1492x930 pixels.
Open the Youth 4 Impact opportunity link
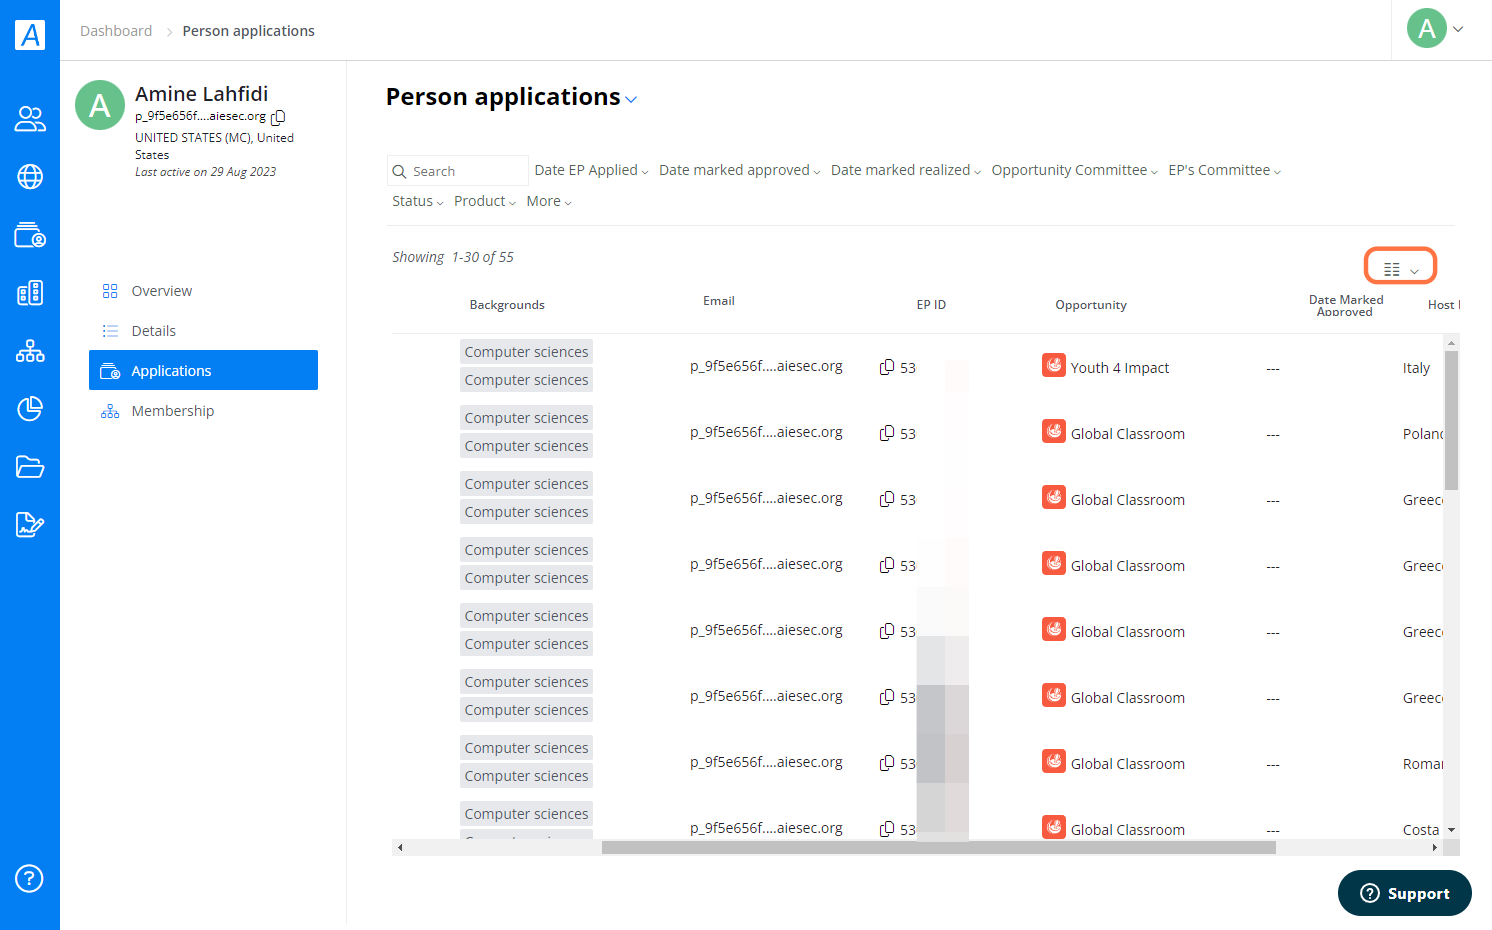(1119, 368)
